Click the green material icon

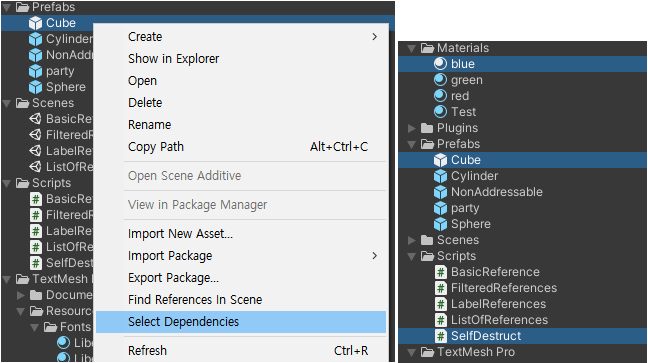(x=441, y=80)
